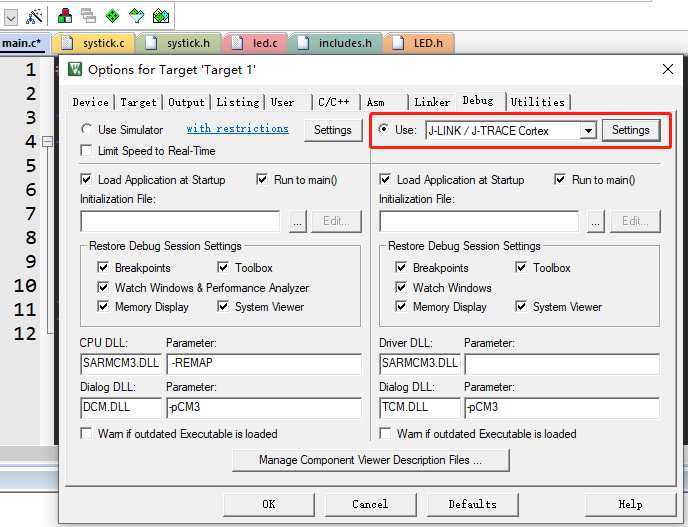
Task: Select the Use Simulator radio button
Action: 86,130
